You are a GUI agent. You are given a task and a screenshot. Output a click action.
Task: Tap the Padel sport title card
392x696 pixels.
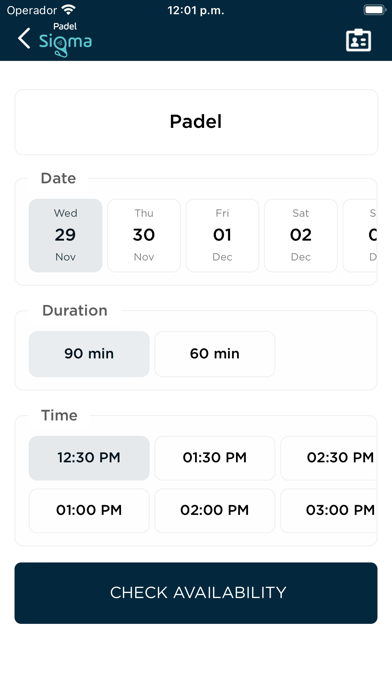[196, 122]
